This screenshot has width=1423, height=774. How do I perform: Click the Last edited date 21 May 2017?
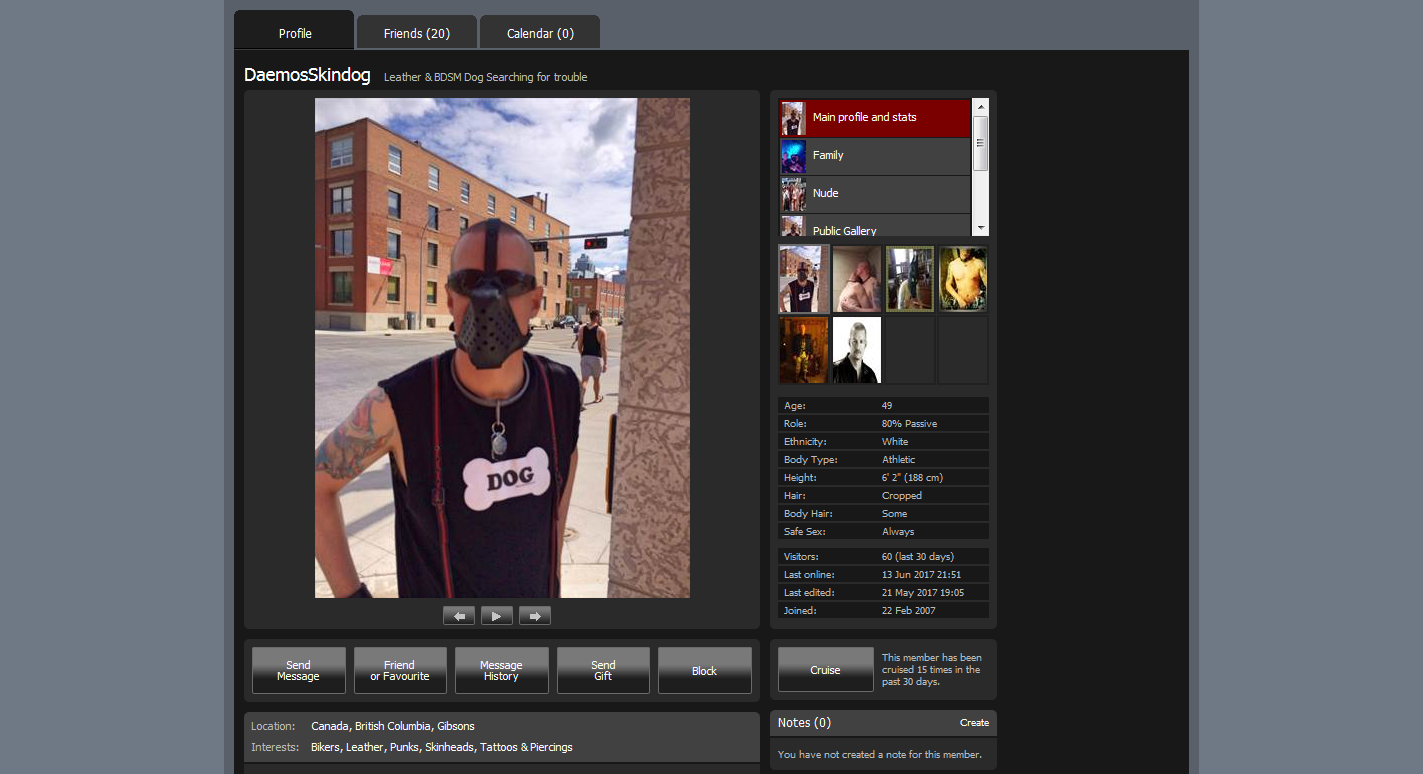[x=922, y=592]
